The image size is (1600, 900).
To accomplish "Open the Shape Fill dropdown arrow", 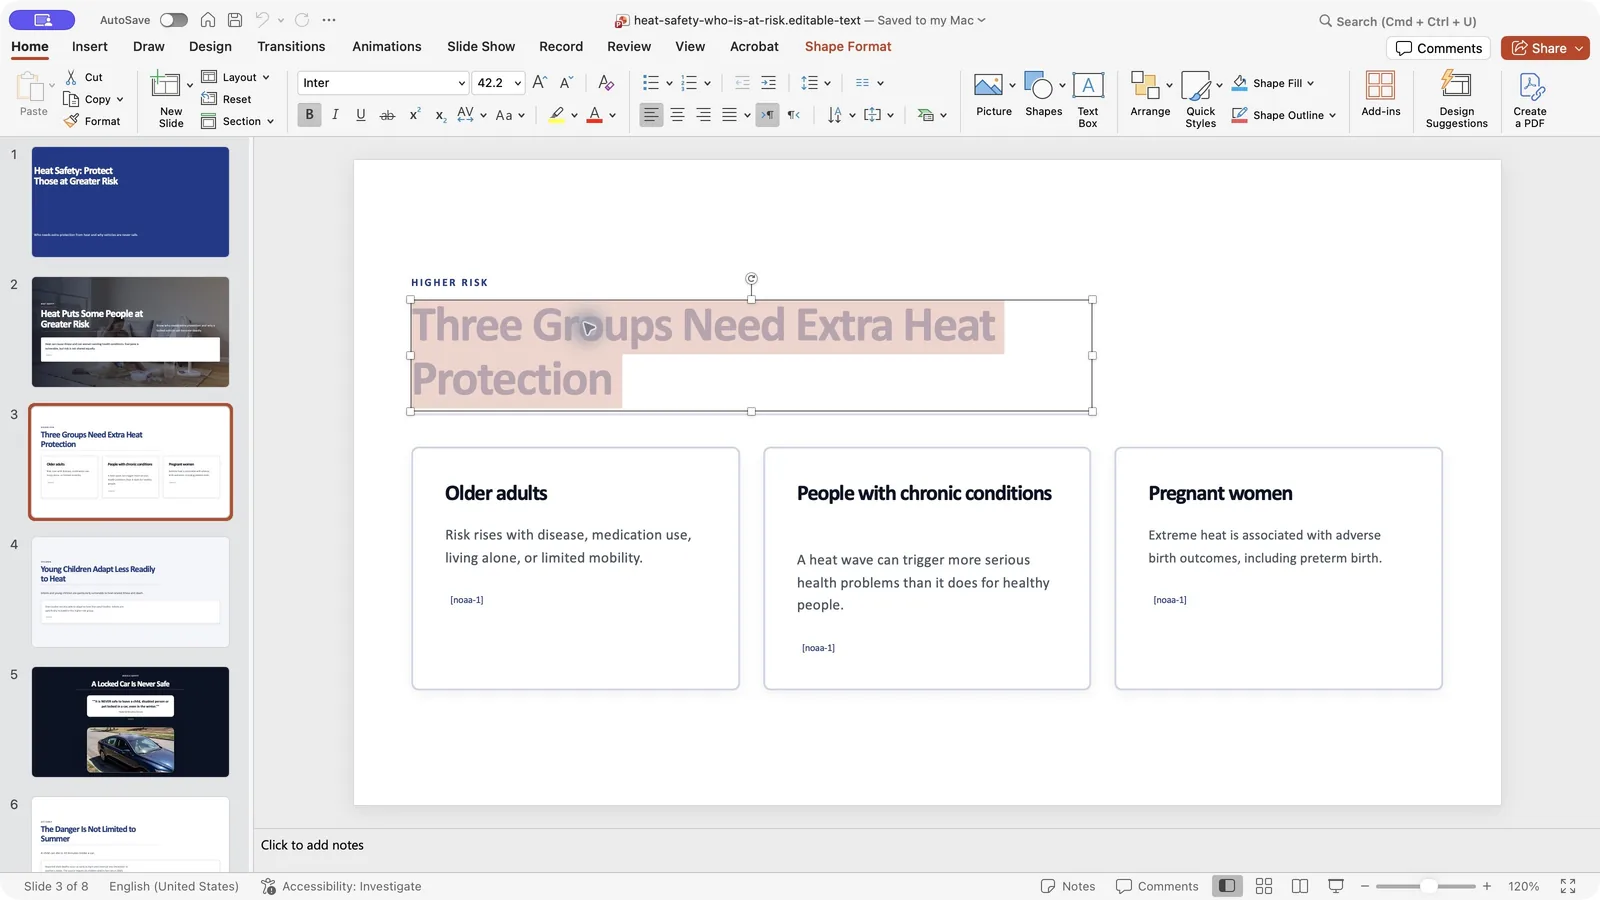I will tap(1310, 83).
